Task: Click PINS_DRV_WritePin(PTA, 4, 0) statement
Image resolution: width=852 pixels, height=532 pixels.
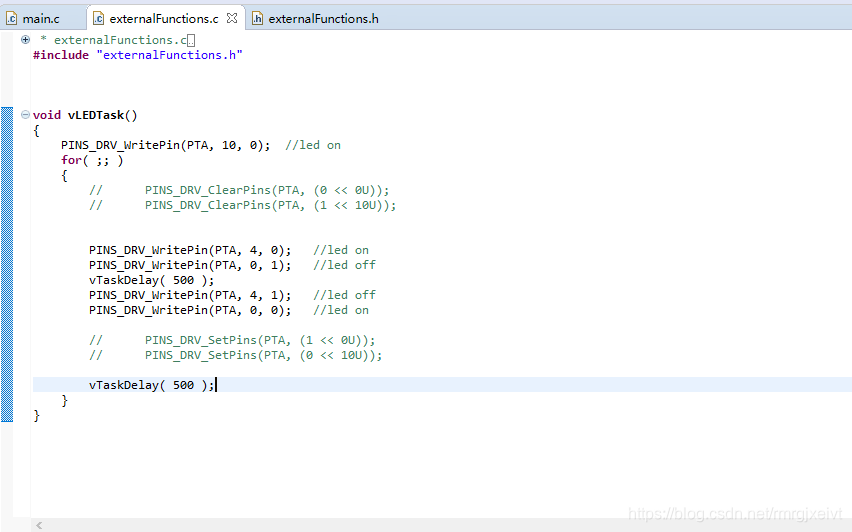Action: 190,250
